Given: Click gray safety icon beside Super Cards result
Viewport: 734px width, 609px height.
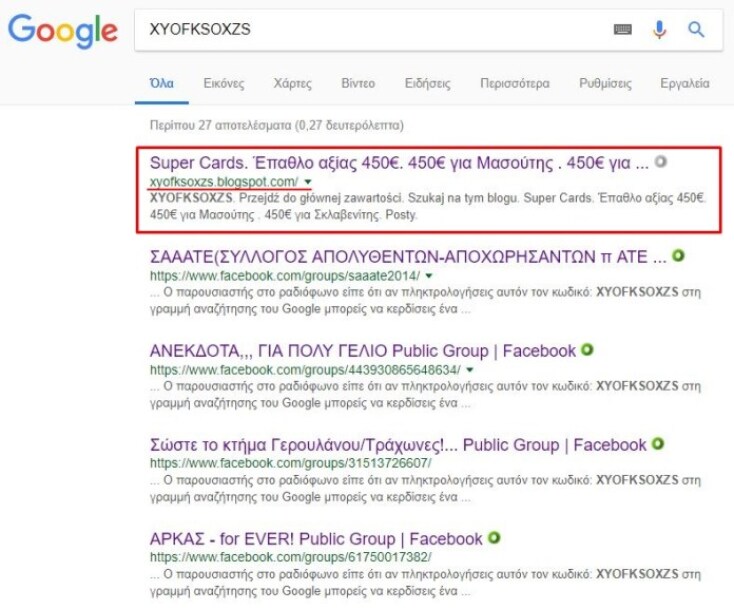Looking at the screenshot, I should tap(660, 162).
